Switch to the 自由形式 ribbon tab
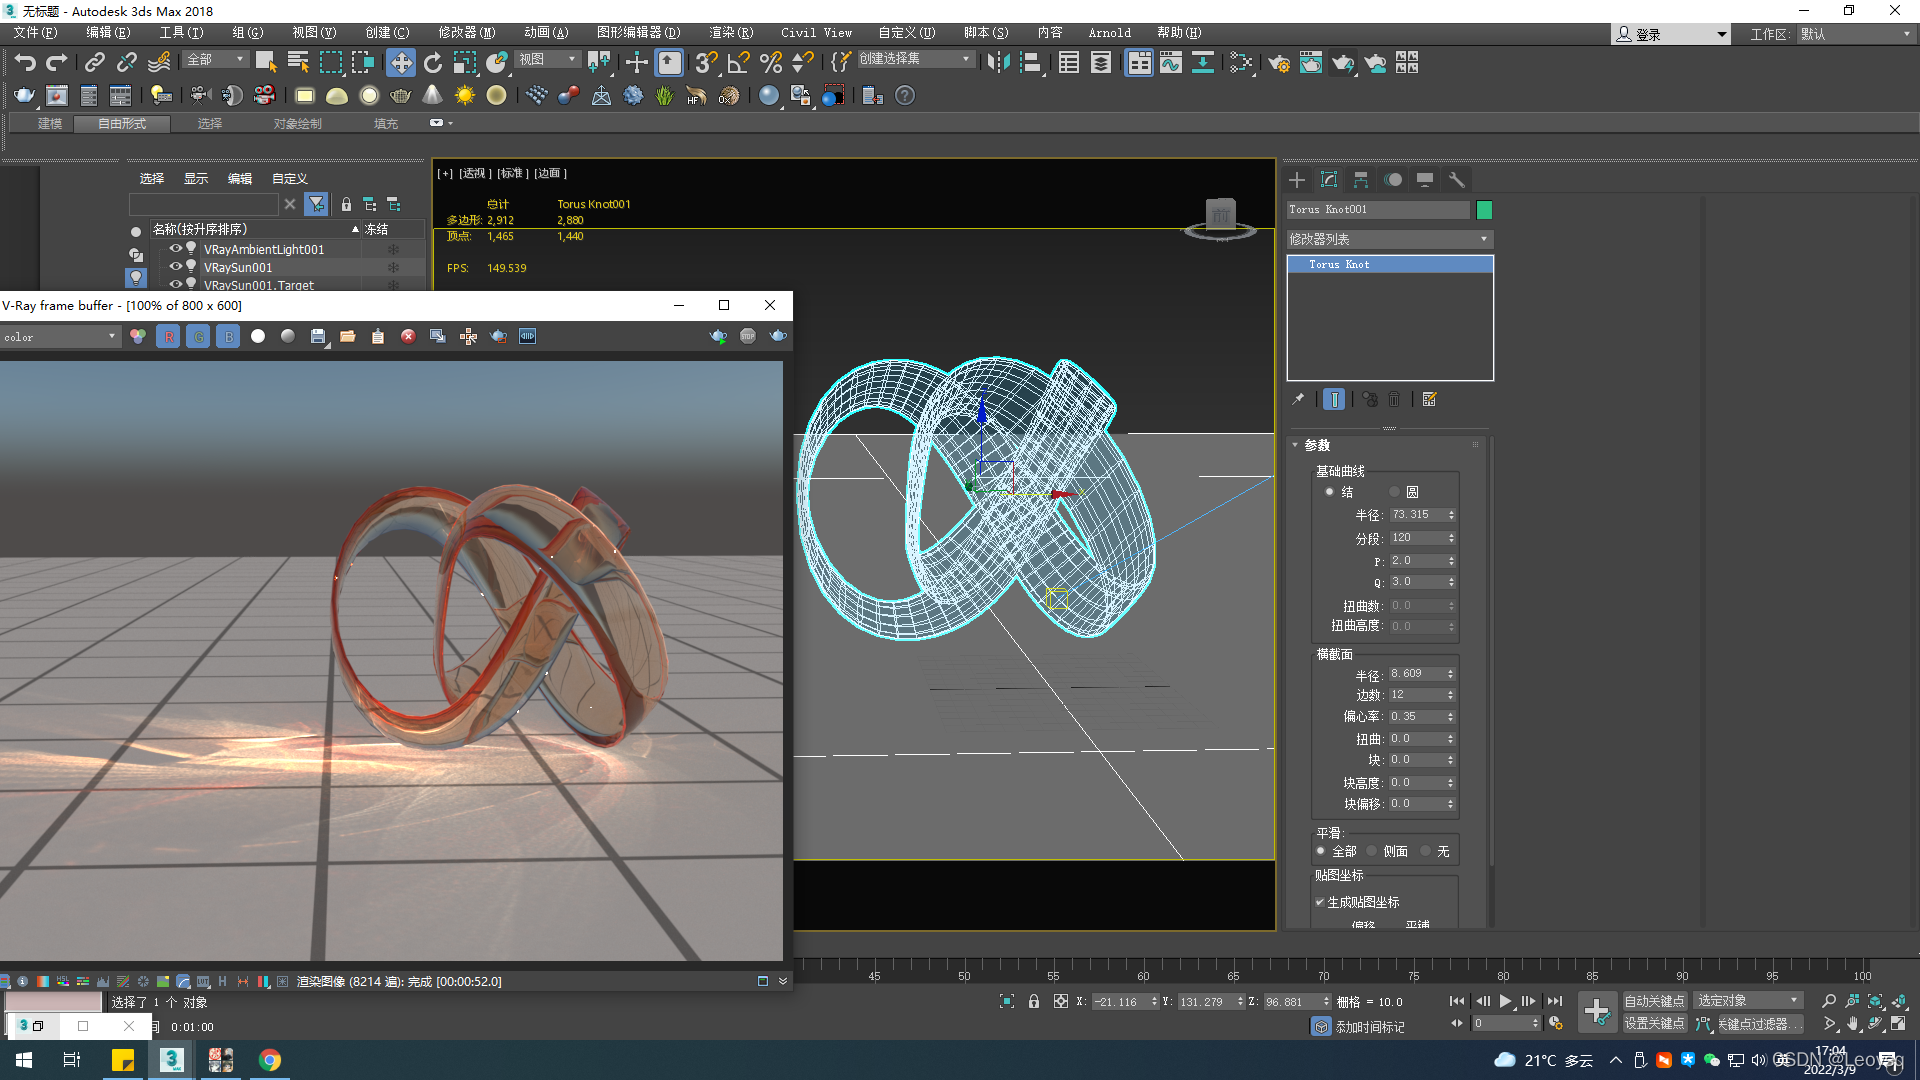The image size is (1920, 1080). click(x=122, y=124)
